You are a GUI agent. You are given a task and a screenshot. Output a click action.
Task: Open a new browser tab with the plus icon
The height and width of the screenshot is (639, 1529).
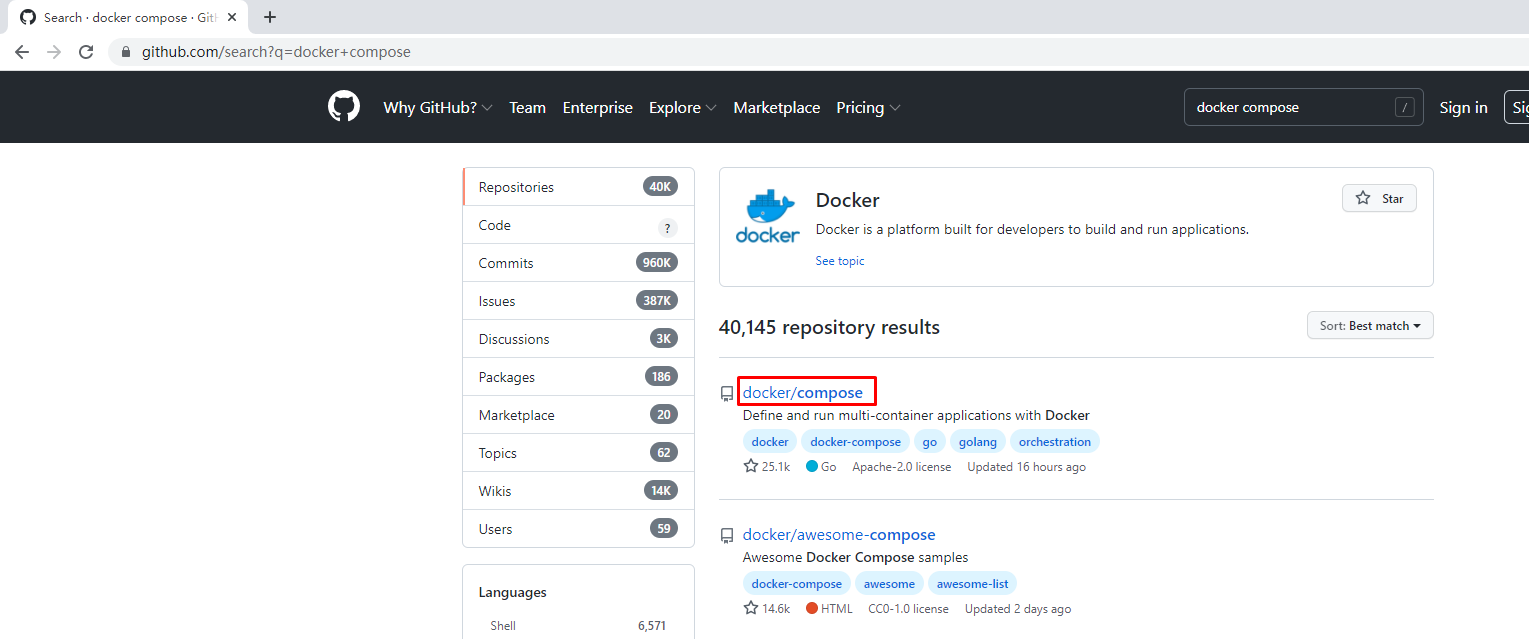pos(270,17)
